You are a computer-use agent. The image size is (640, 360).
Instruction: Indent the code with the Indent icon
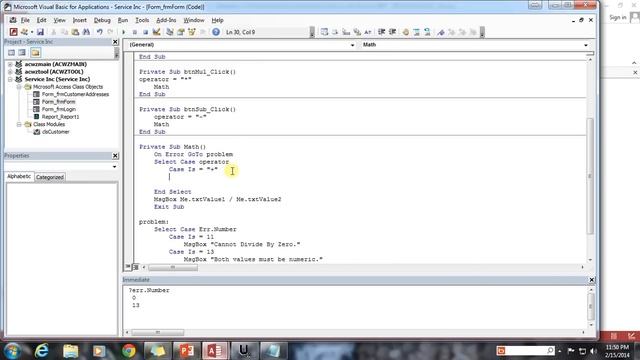coord(382,32)
